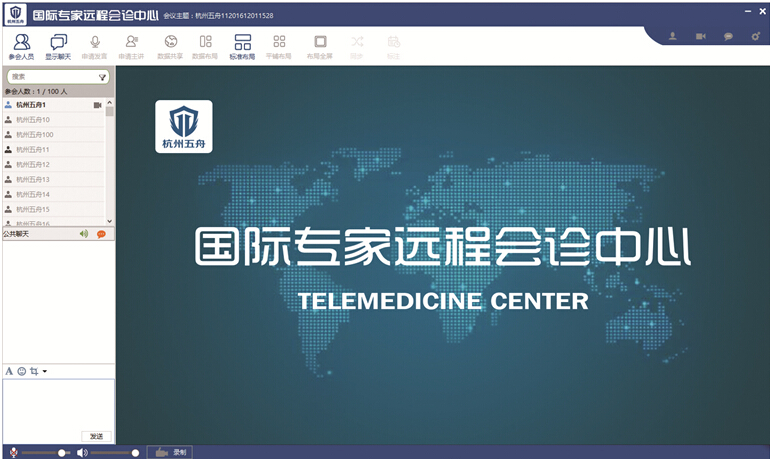Expand the screenshot tool dropdown arrow

coord(44,372)
